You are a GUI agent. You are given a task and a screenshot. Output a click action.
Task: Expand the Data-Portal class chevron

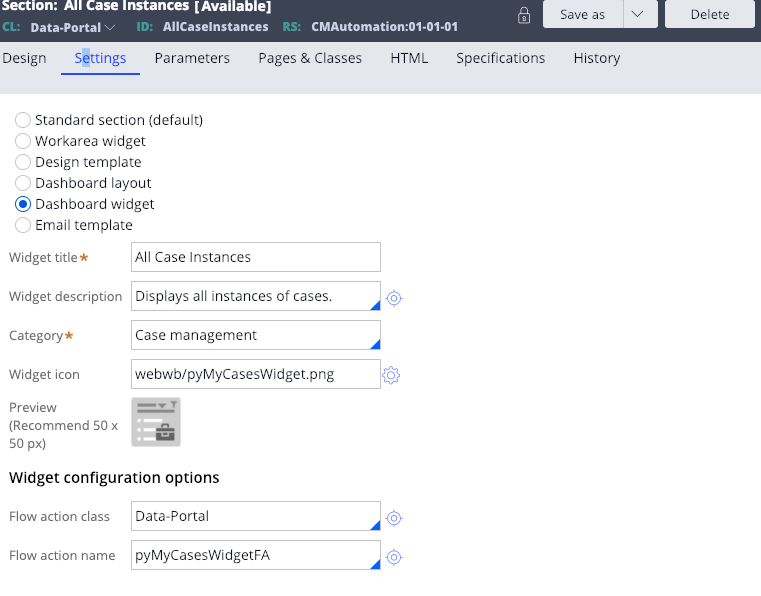click(x=110, y=27)
